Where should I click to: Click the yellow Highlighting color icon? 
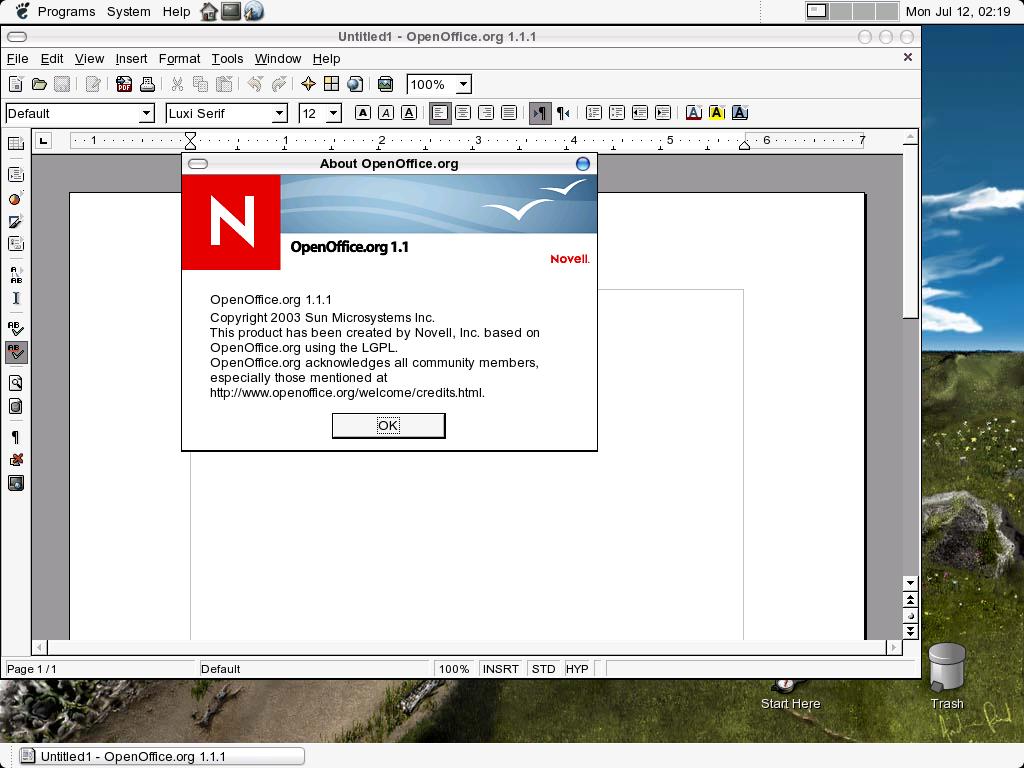click(x=716, y=113)
